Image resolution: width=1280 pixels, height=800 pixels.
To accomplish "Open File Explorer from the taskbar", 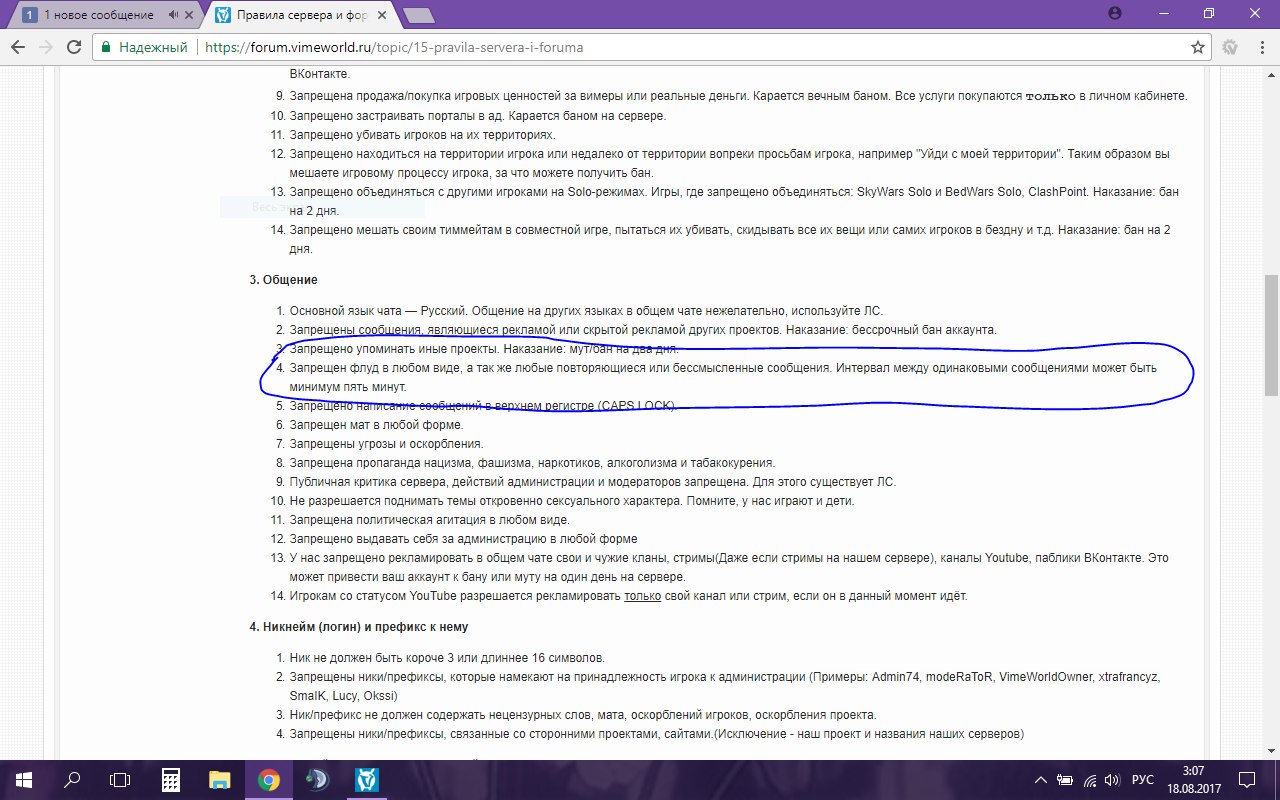I will pos(219,779).
